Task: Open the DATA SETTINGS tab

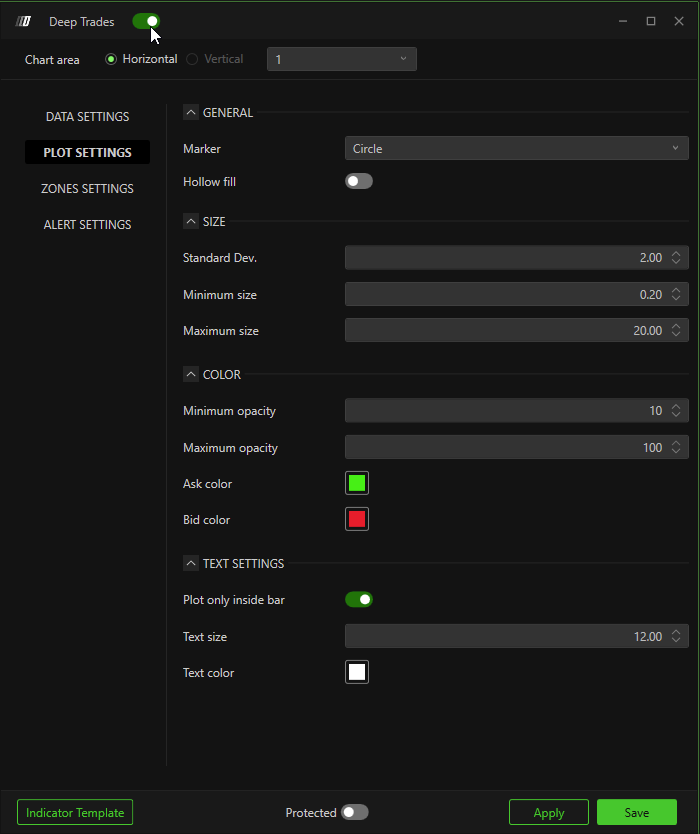Action: [87, 117]
